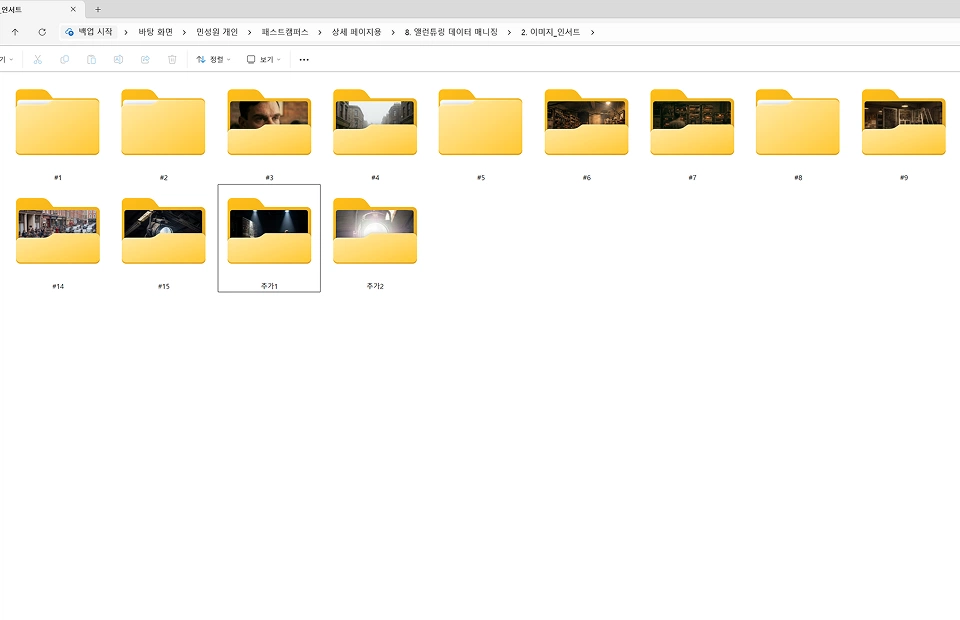This screenshot has width=960, height=620.
Task: Navigate to 바탕 화면 breadcrumb
Action: (156, 32)
